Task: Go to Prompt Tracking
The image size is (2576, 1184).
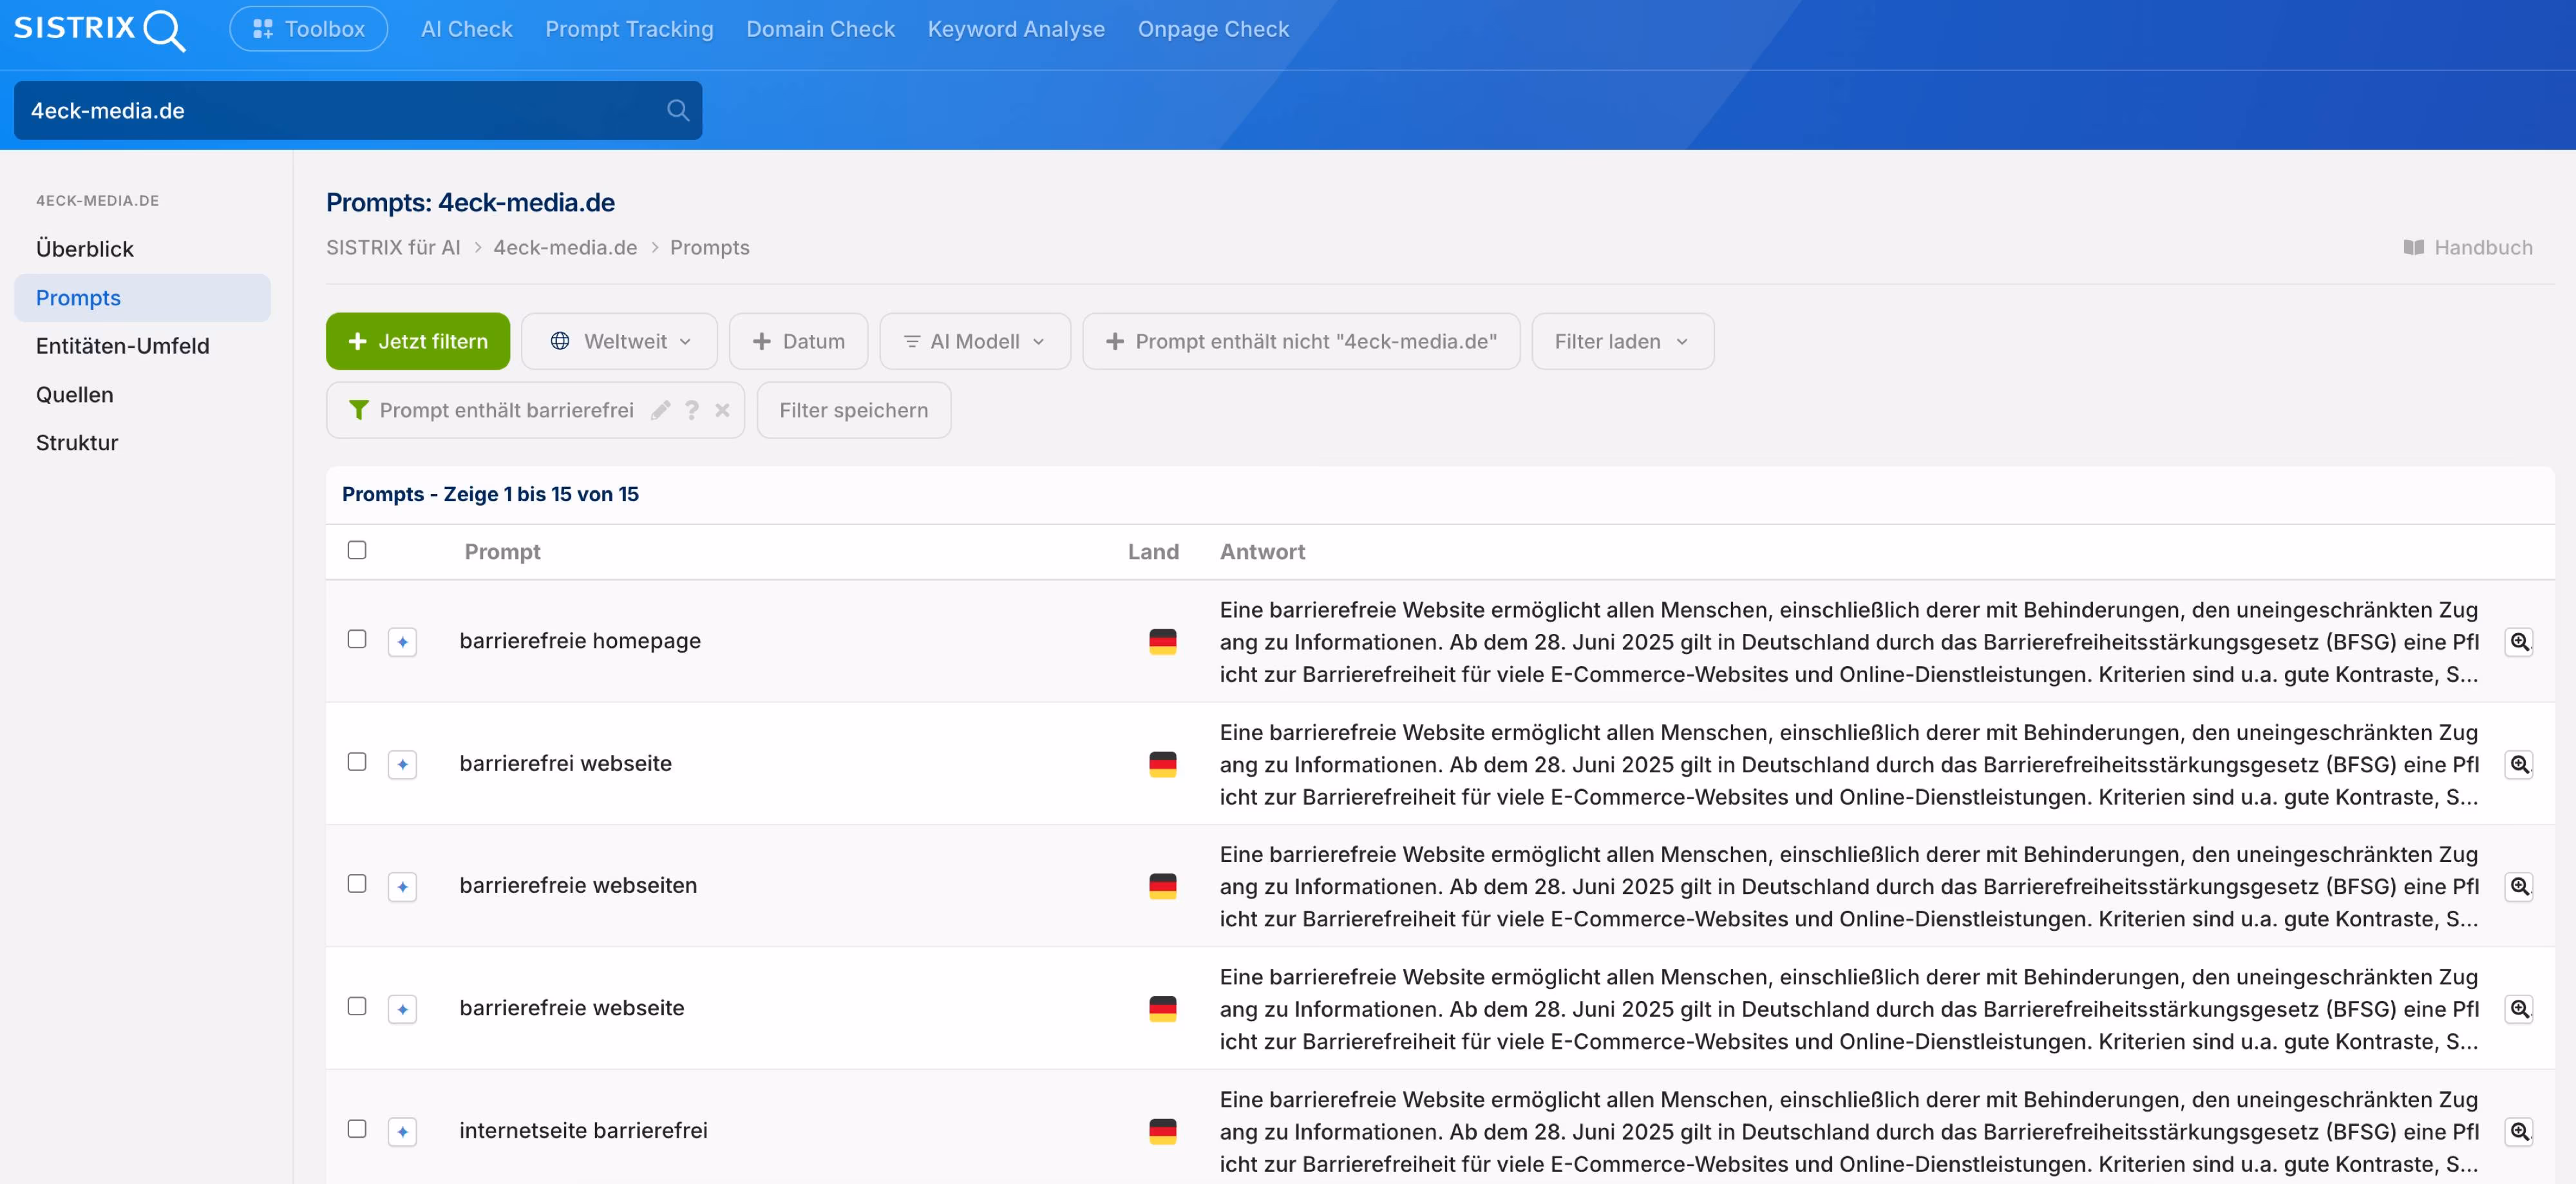Action: click(629, 29)
